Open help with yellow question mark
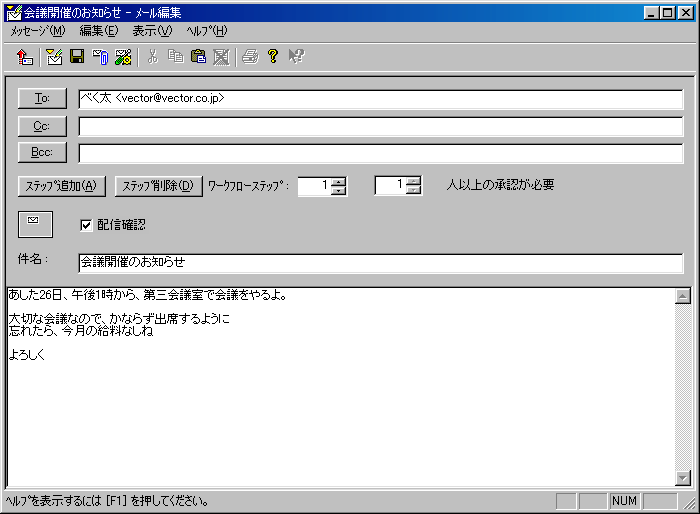 point(273,56)
